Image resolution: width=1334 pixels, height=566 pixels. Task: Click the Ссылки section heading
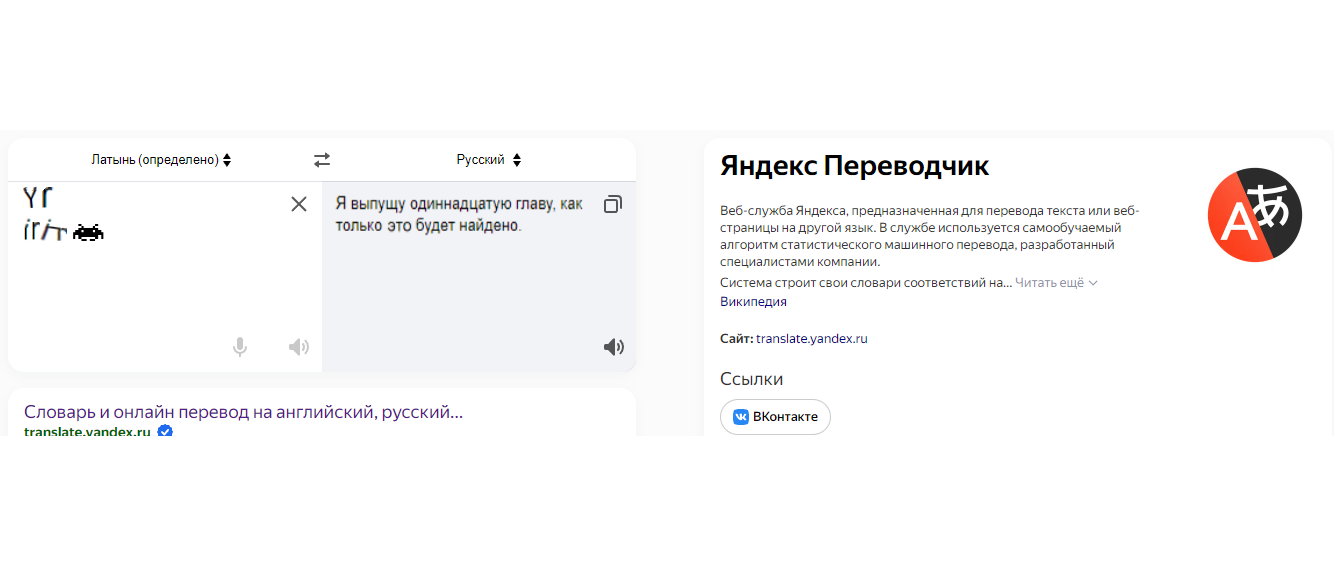click(752, 379)
